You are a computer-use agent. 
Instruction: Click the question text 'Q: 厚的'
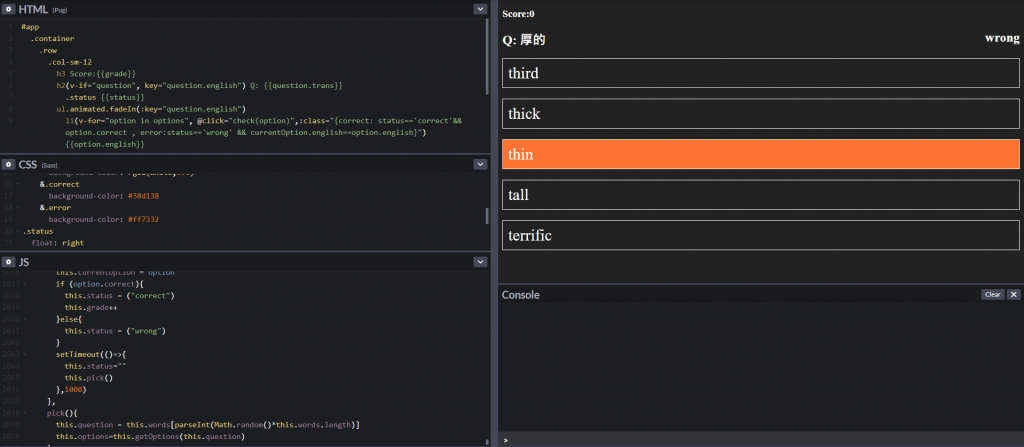pyautogui.click(x=524, y=40)
